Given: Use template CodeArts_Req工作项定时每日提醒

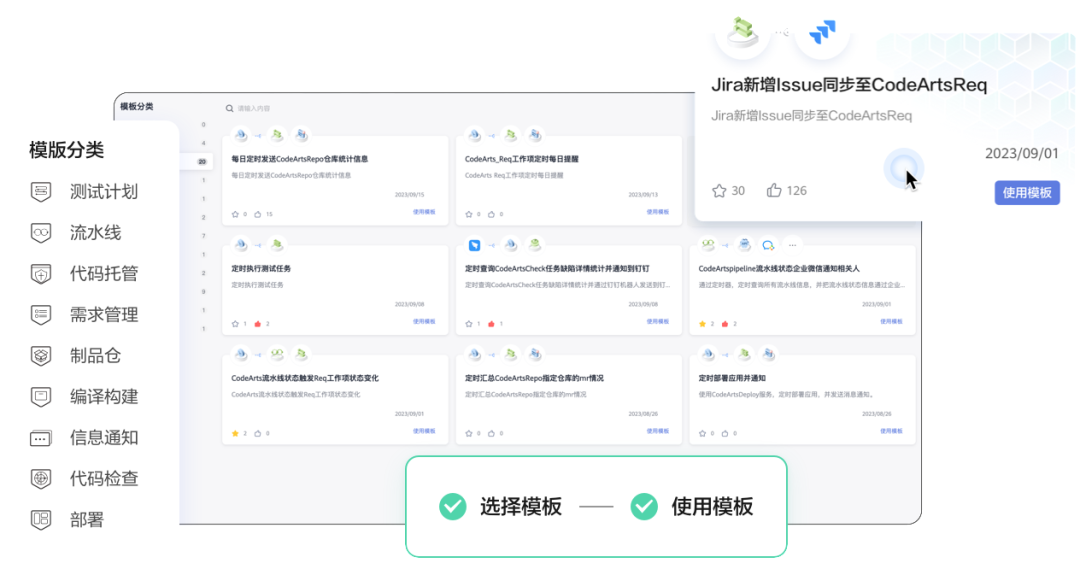Looking at the screenshot, I should click(658, 212).
